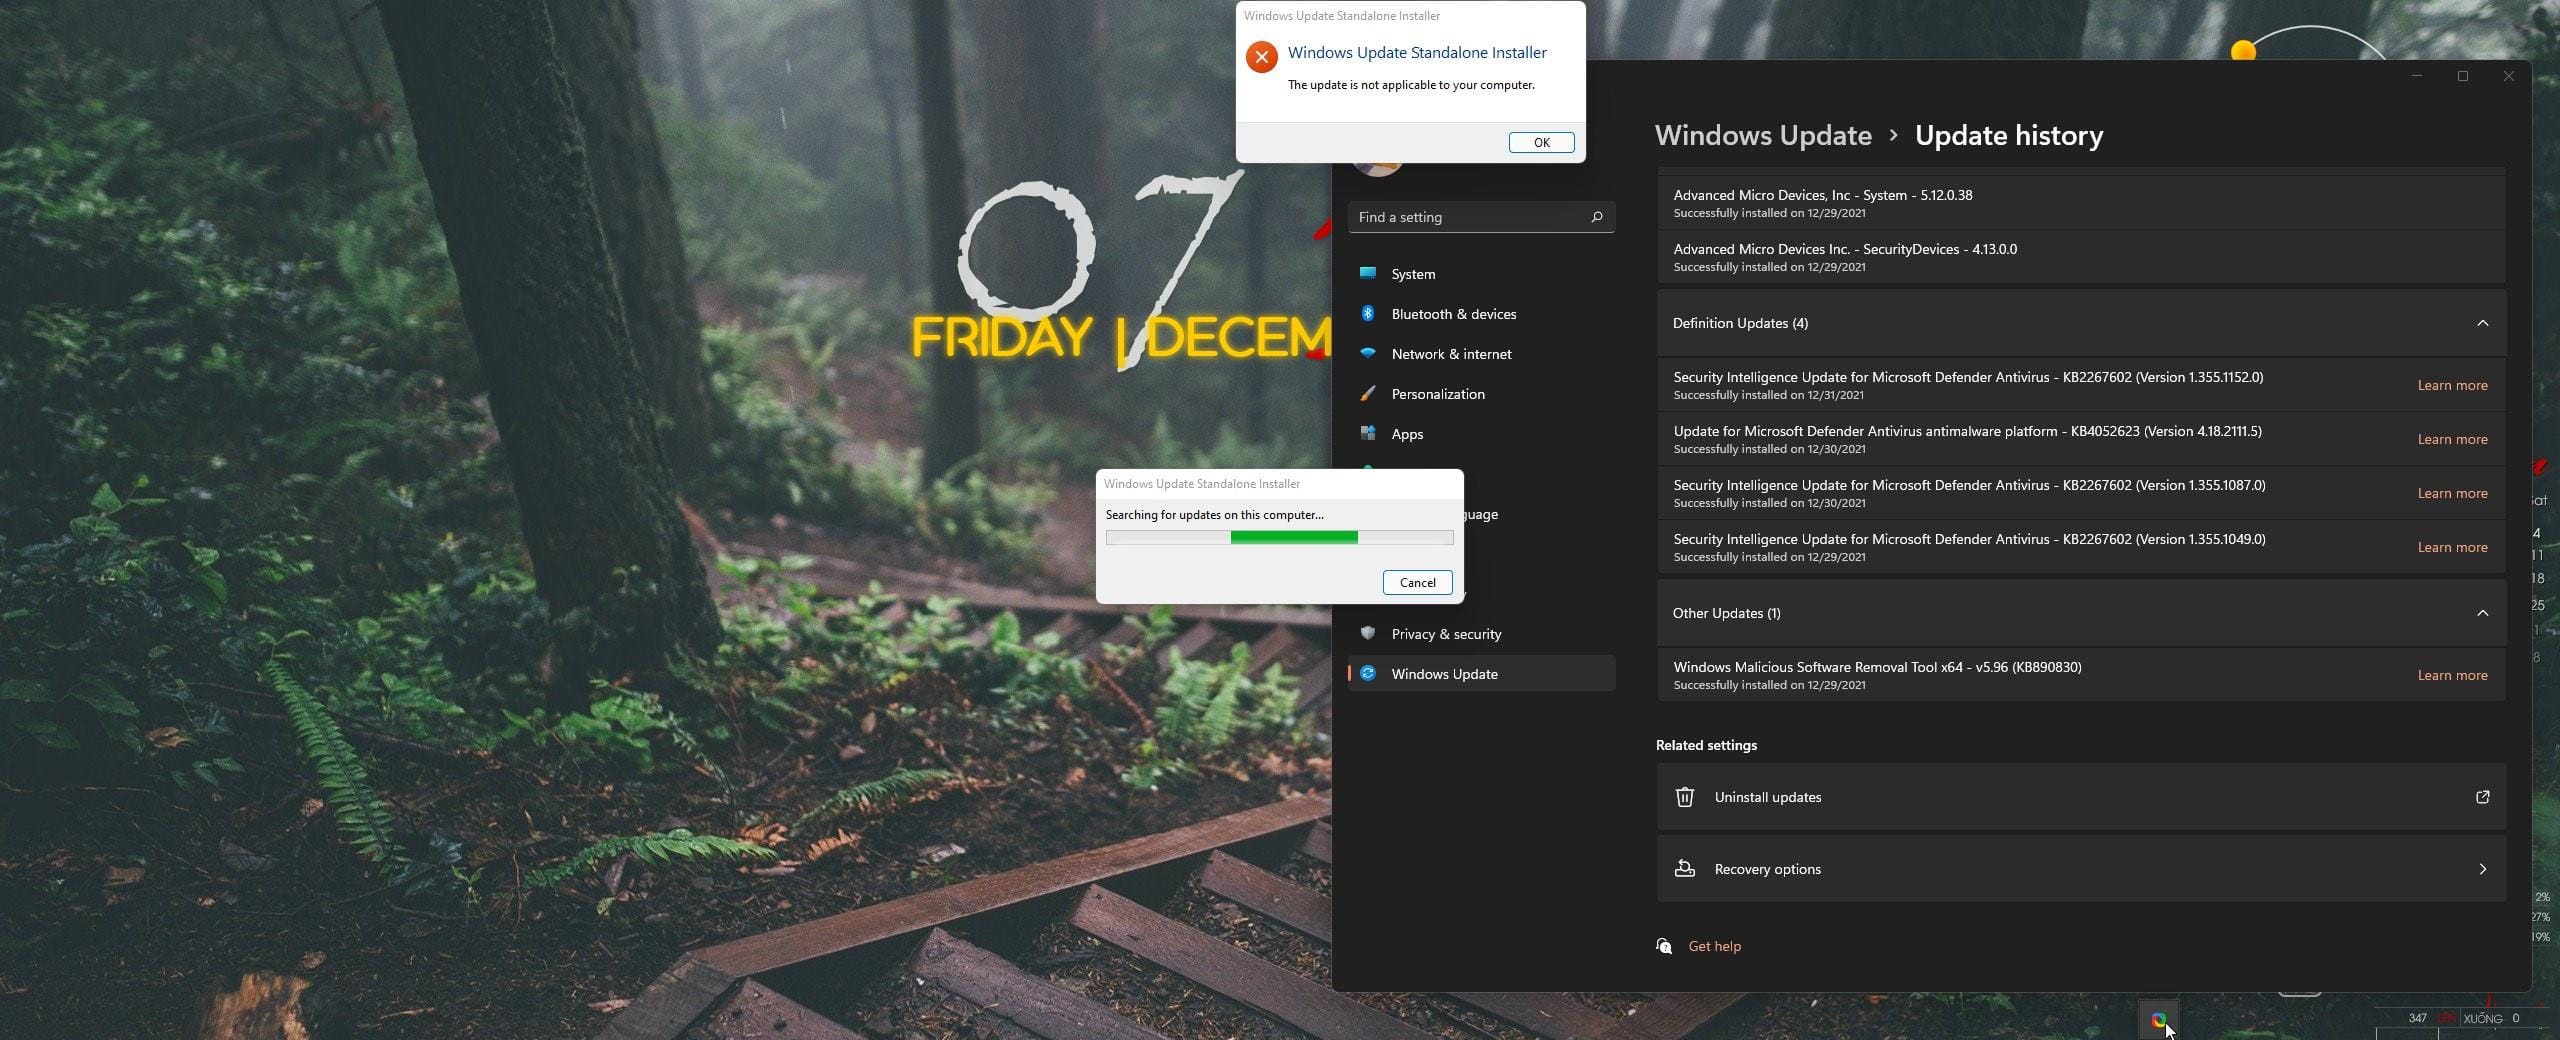Learn more about antimalware platform KB4052623
The width and height of the screenshot is (2560, 1040).
2452,439
